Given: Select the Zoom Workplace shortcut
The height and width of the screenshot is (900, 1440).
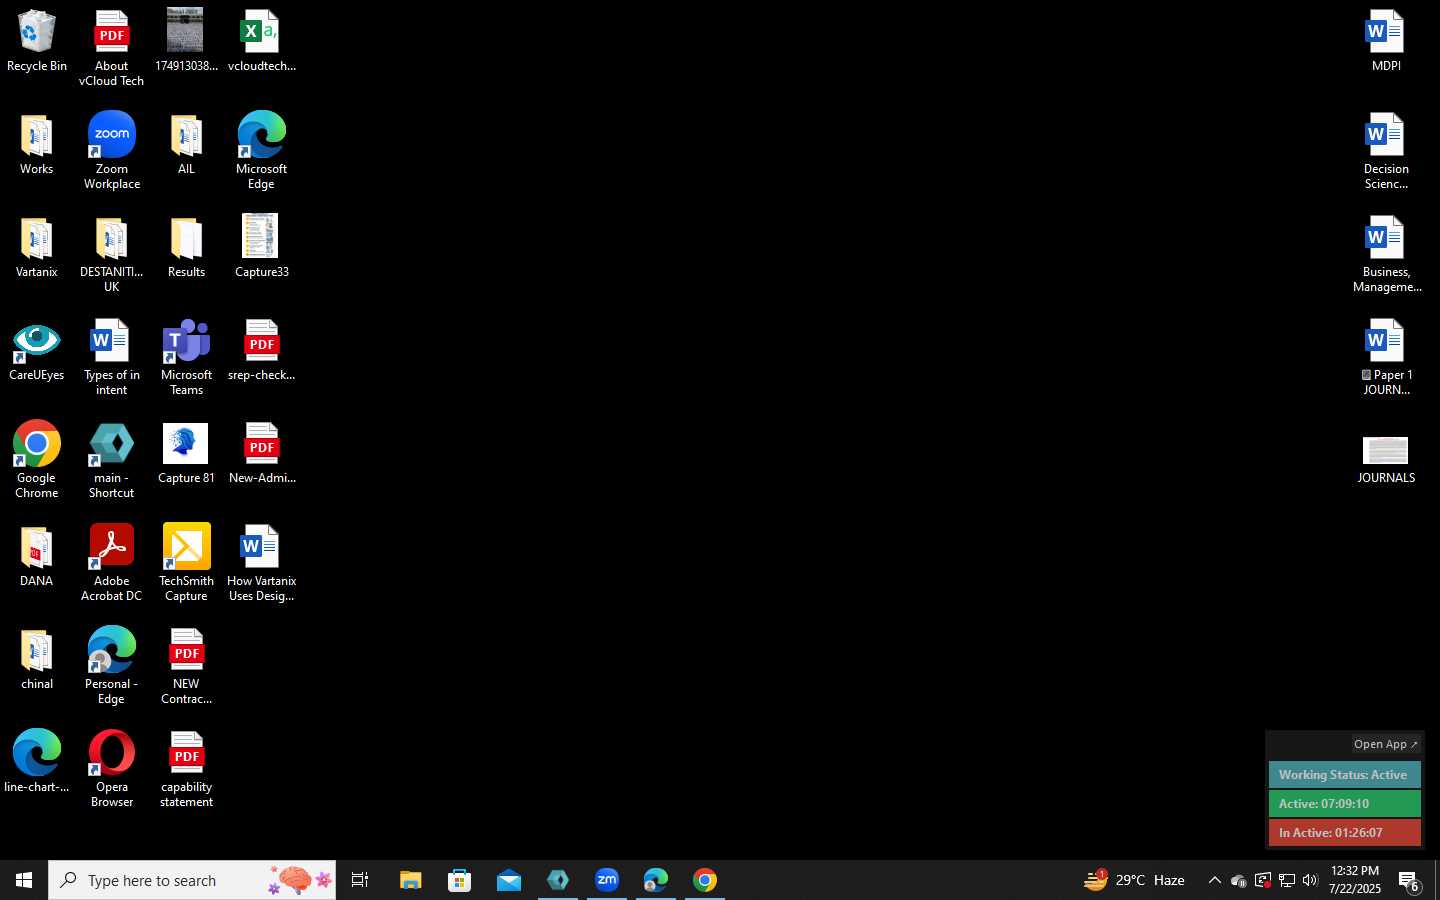Looking at the screenshot, I should (x=111, y=151).
